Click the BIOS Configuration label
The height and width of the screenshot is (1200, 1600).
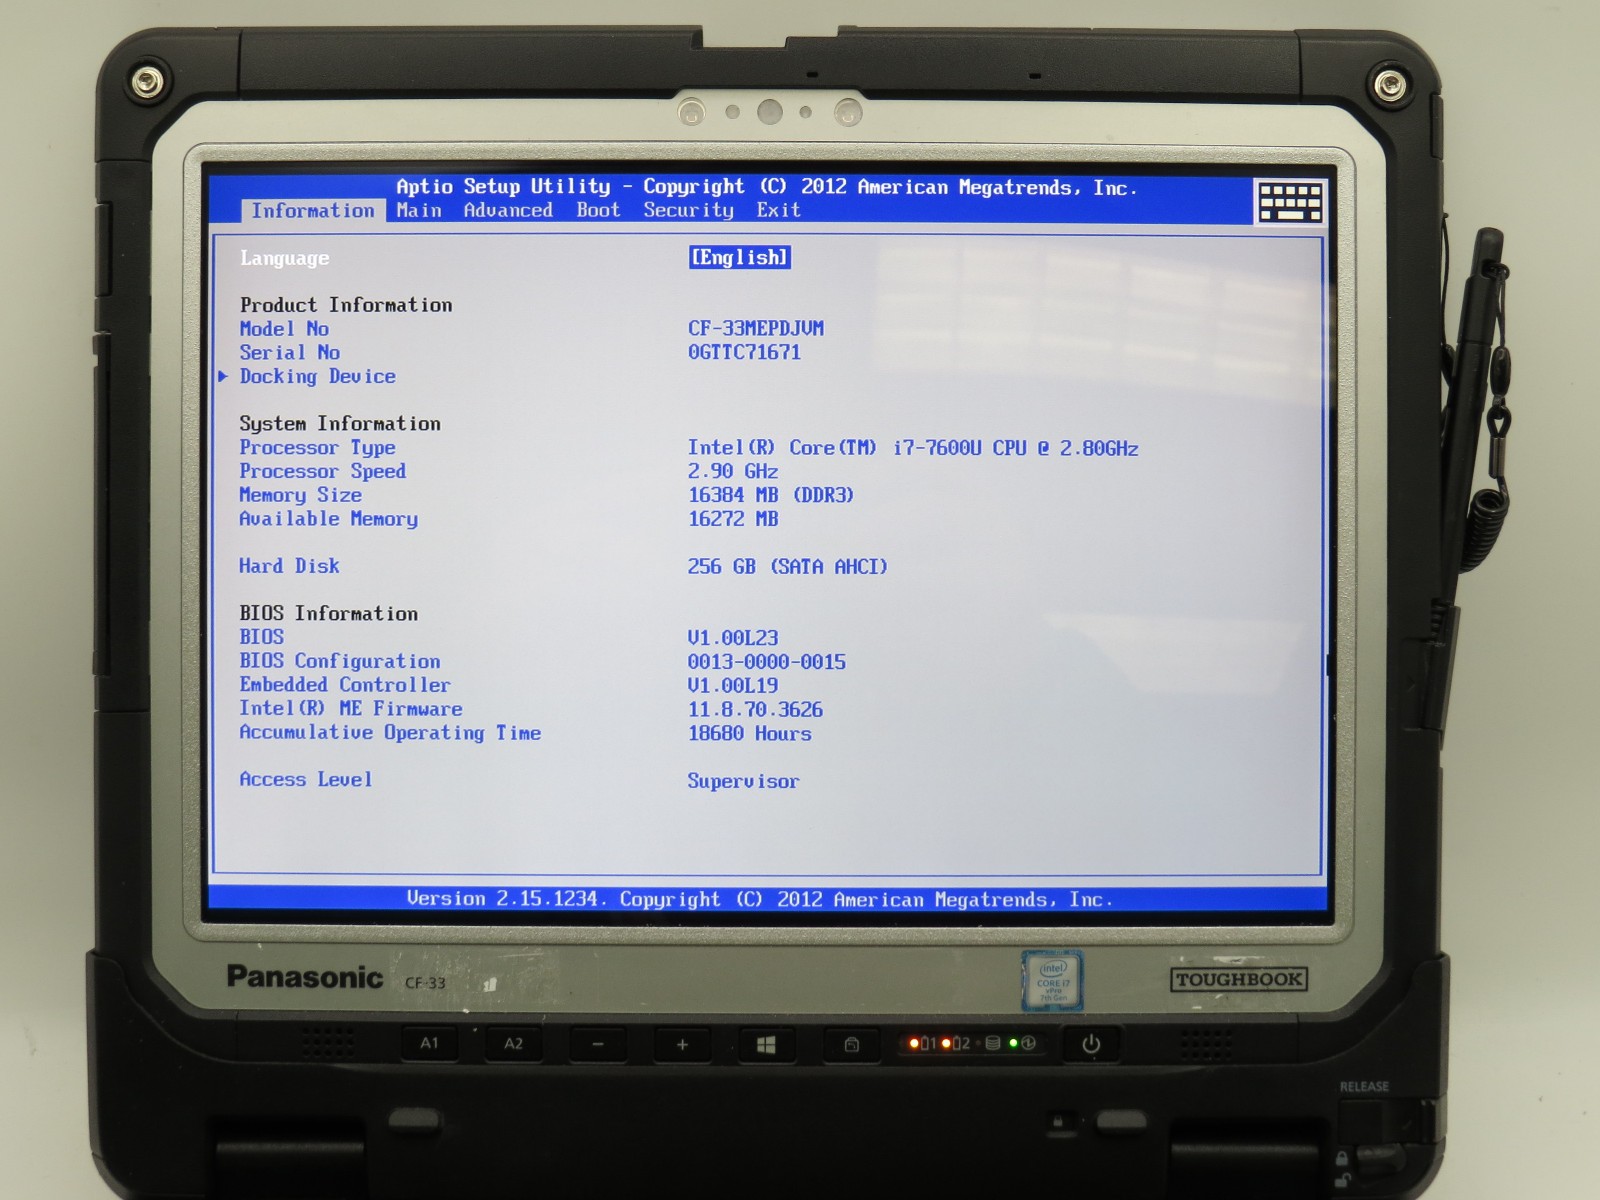click(339, 661)
